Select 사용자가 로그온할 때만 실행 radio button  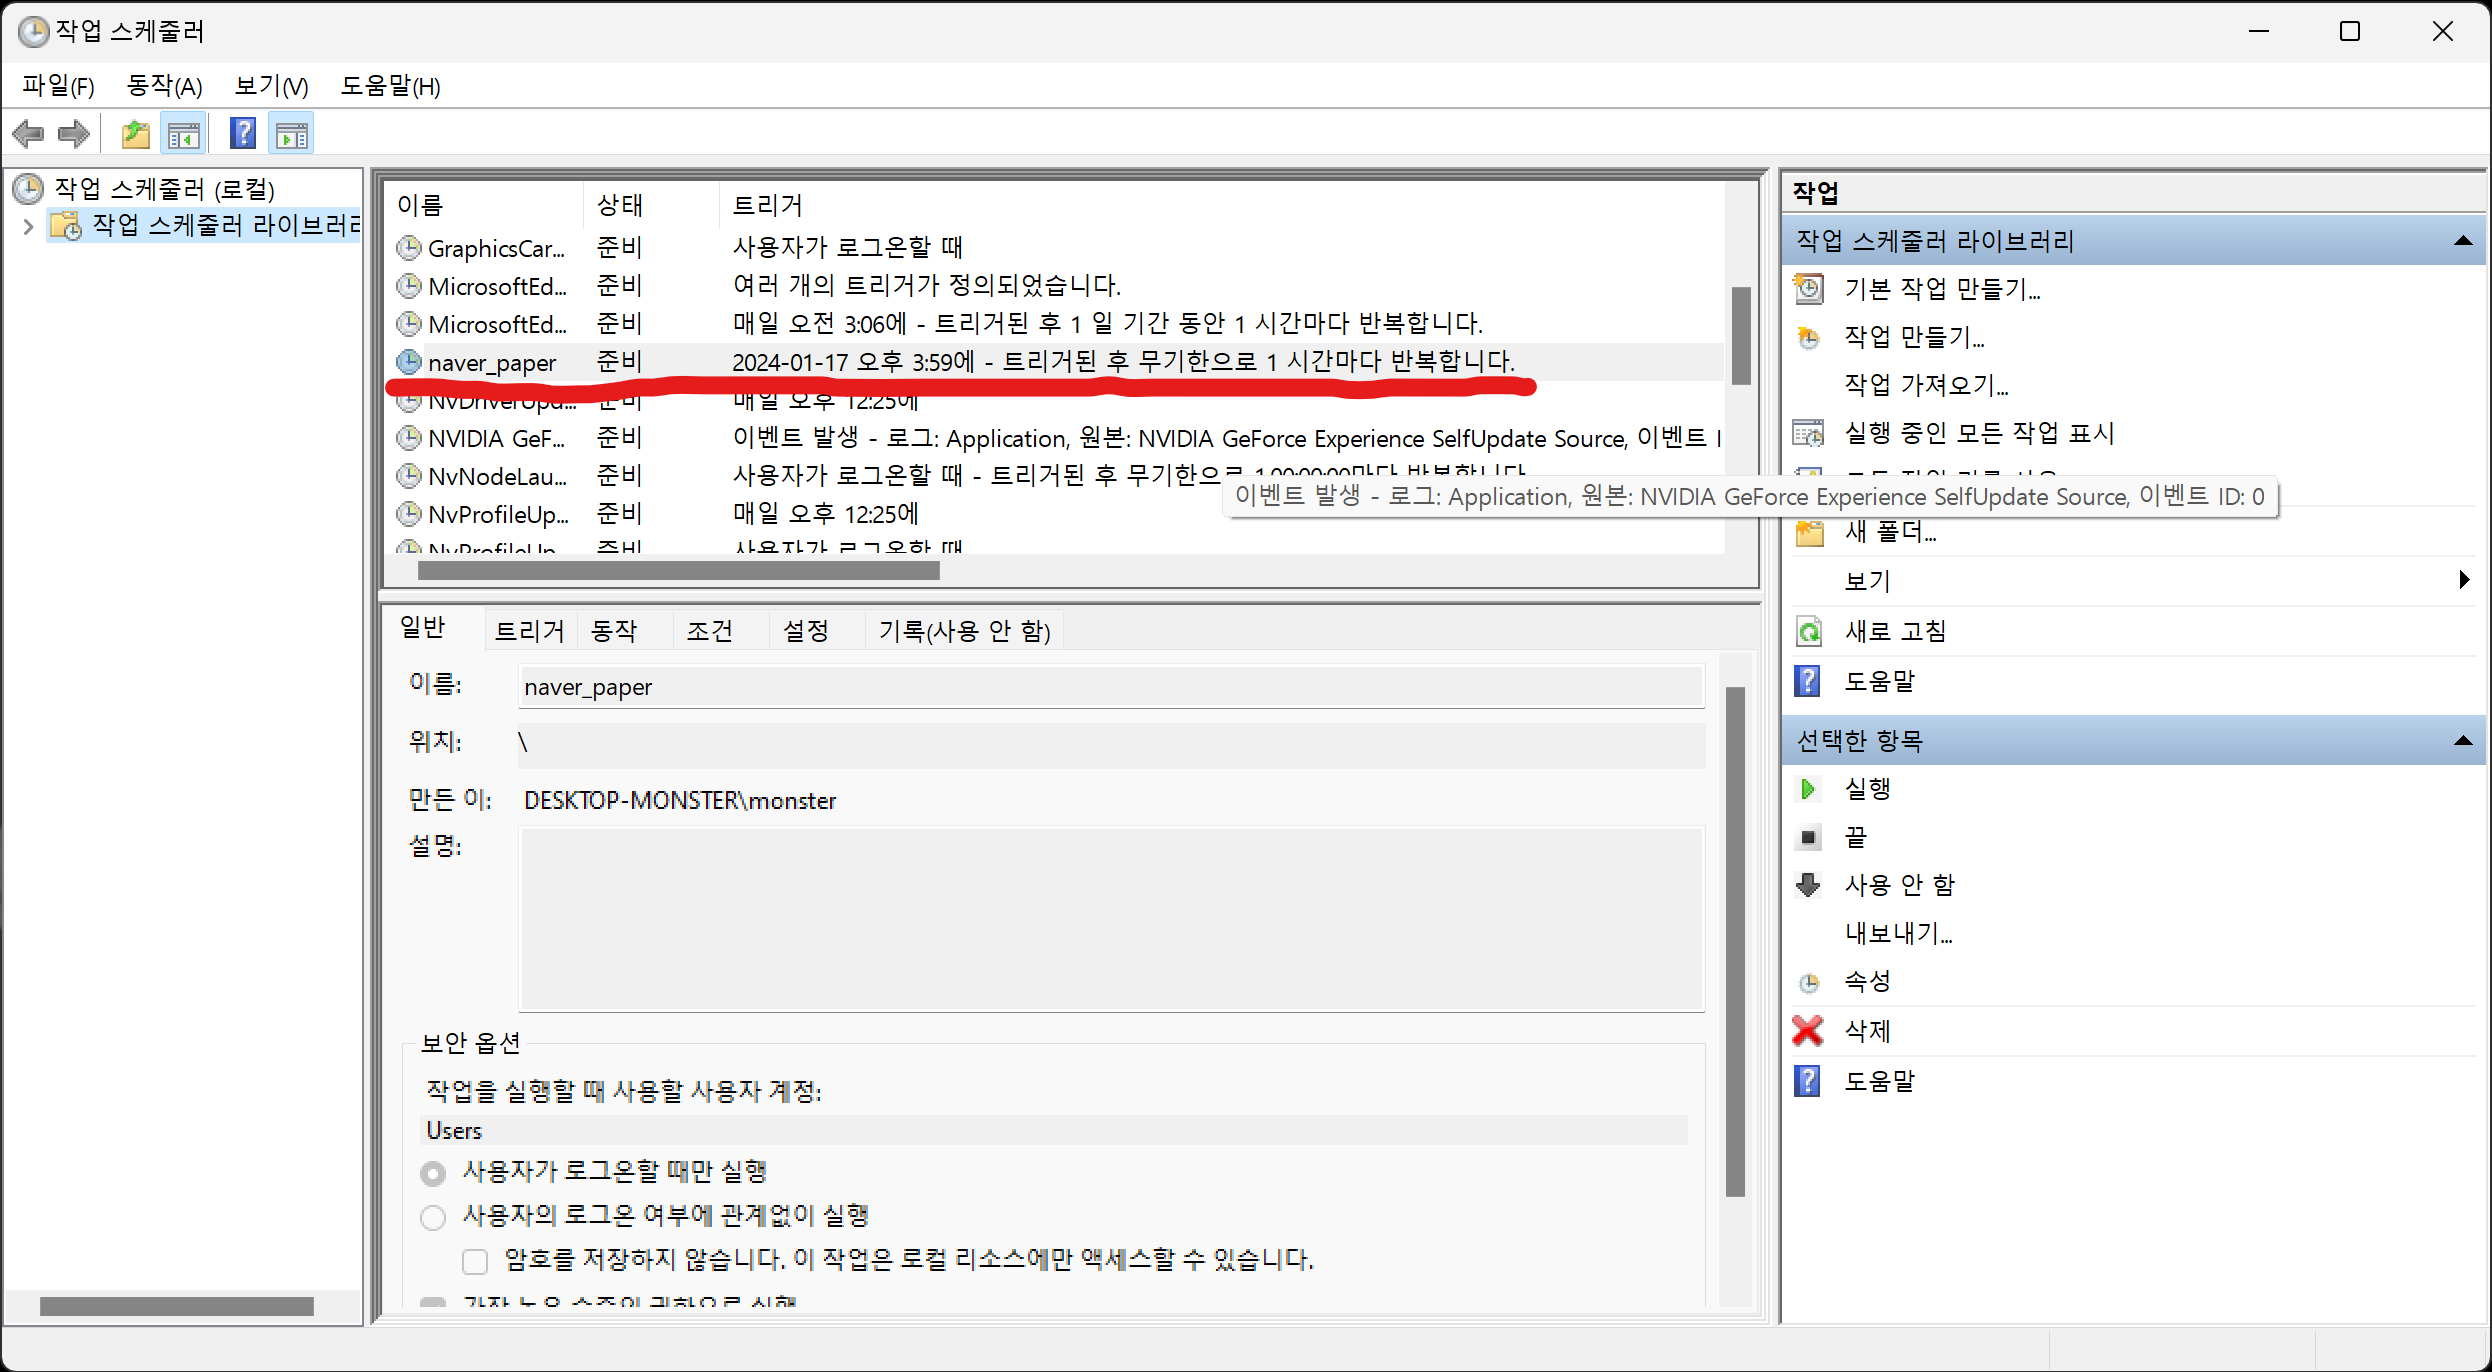point(433,1172)
